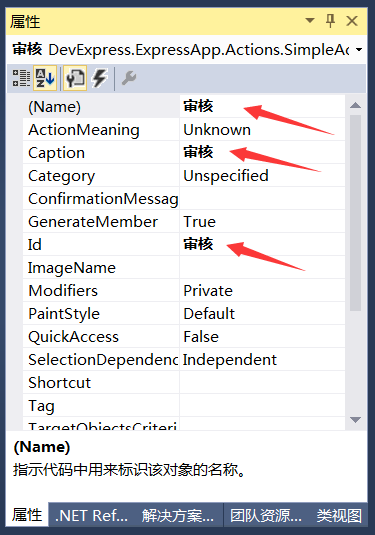Switch to Categorized view

pos(21,78)
